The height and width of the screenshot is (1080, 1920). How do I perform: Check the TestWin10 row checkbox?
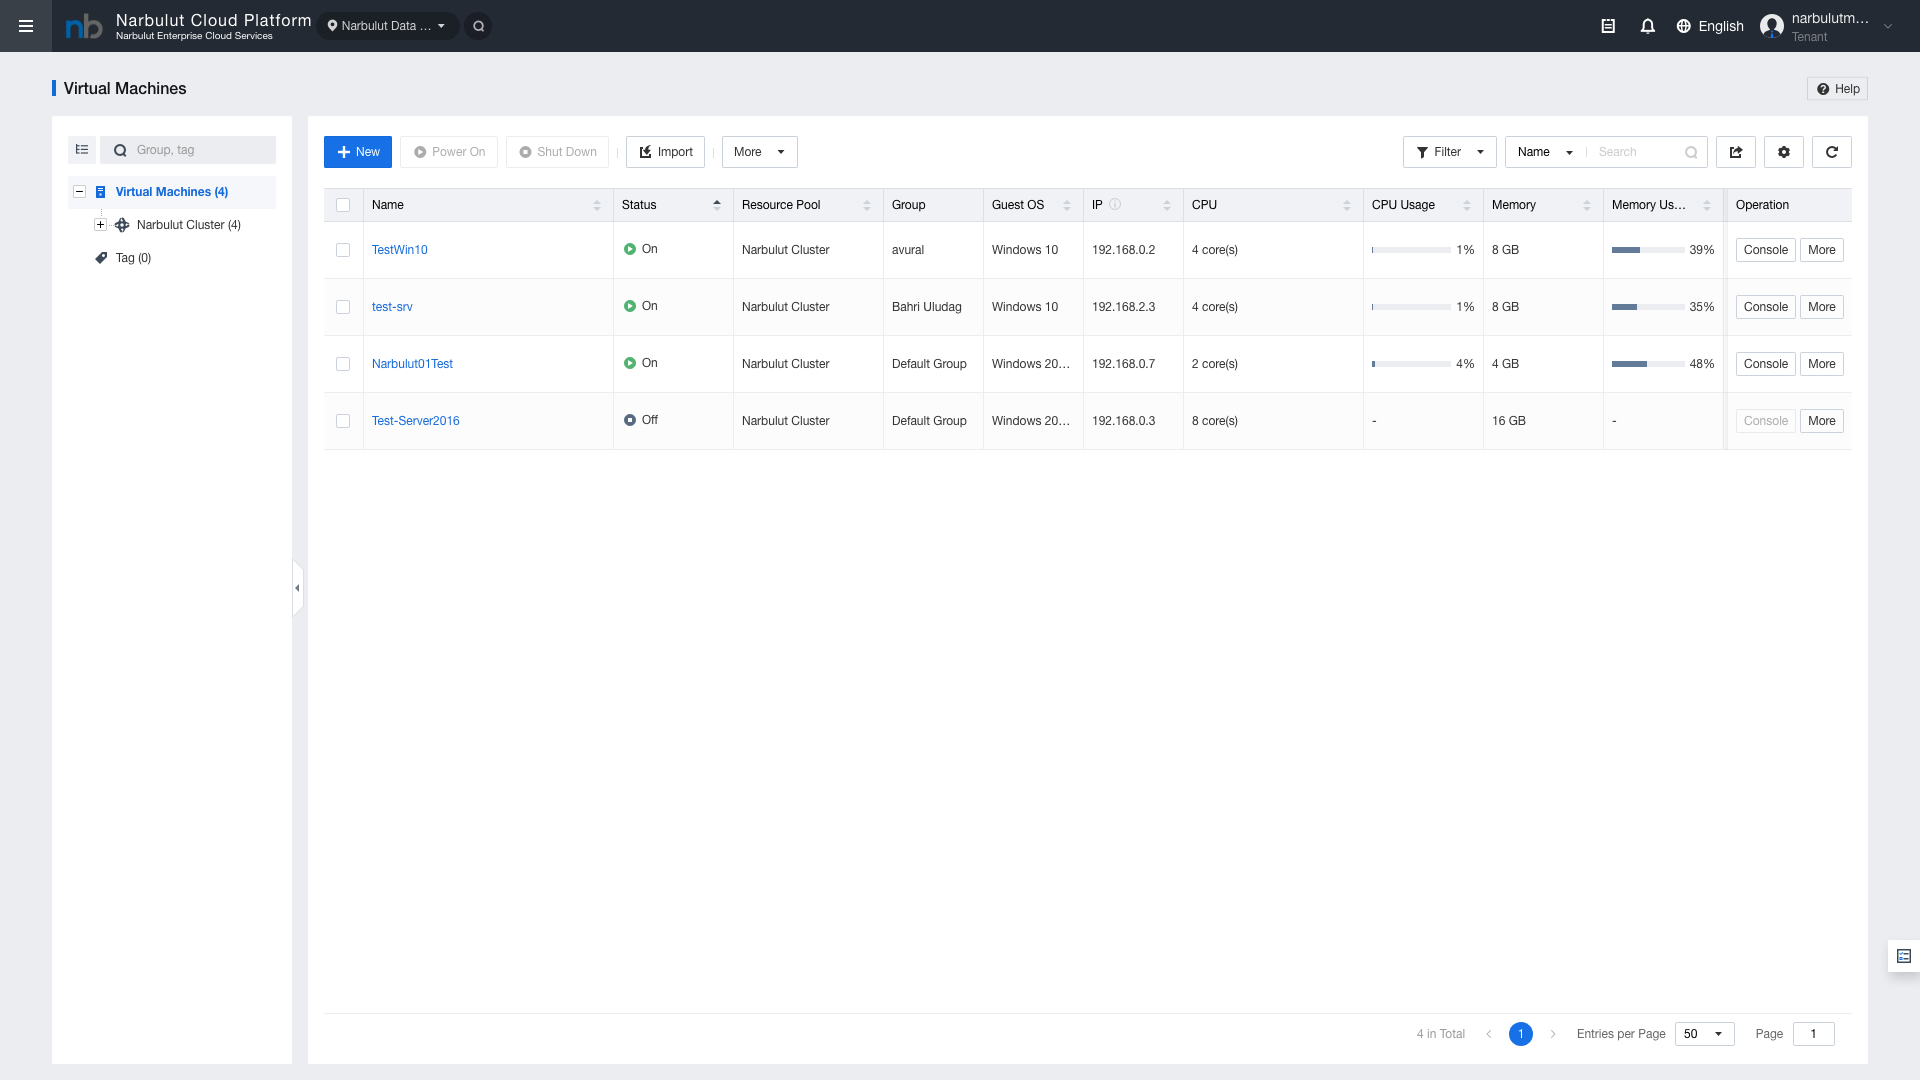[343, 250]
